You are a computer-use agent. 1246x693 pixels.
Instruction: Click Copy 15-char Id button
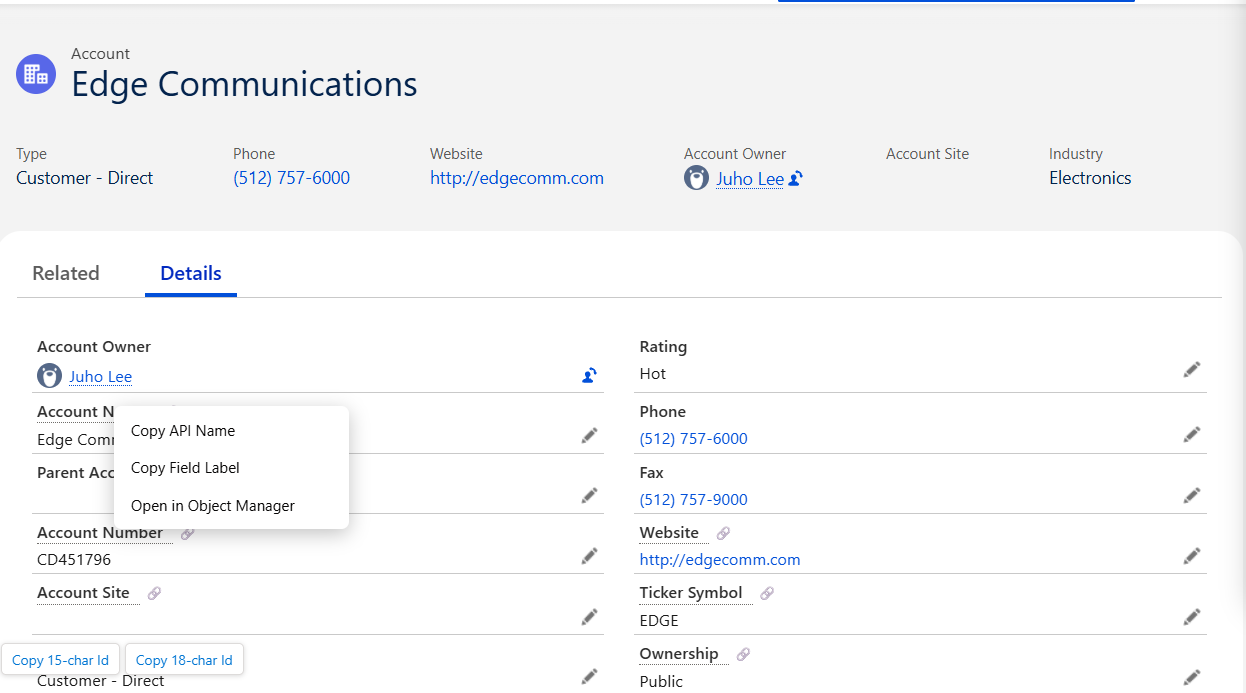60,660
